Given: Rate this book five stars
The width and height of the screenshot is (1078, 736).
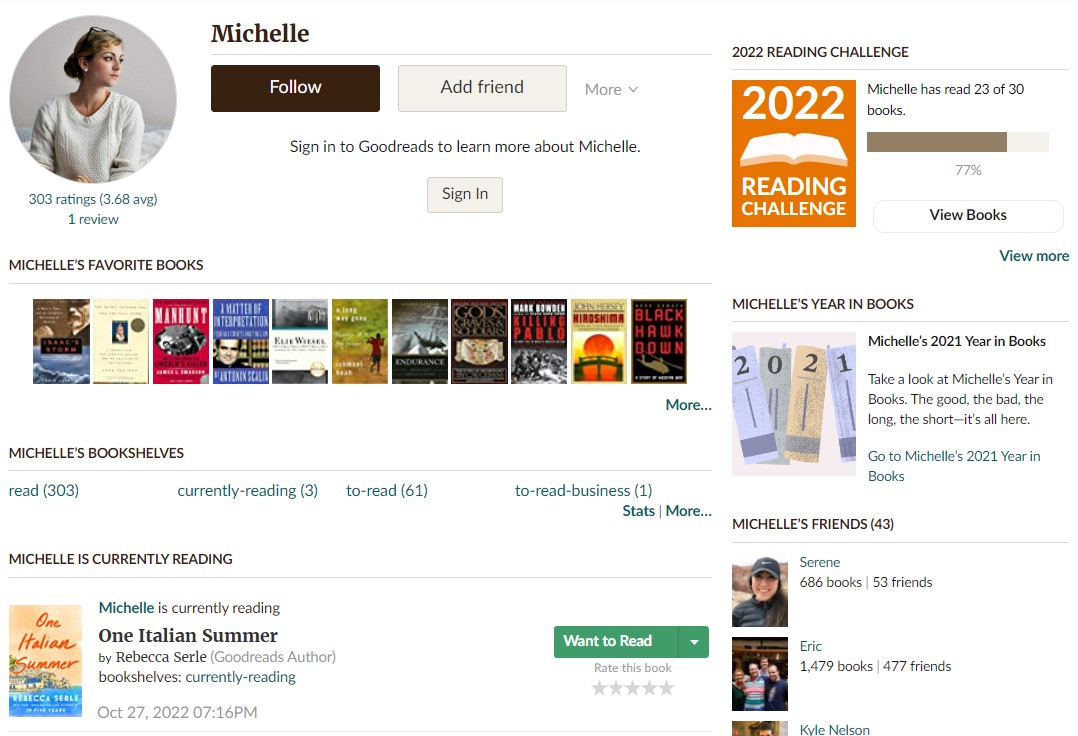Looking at the screenshot, I should pos(666,688).
